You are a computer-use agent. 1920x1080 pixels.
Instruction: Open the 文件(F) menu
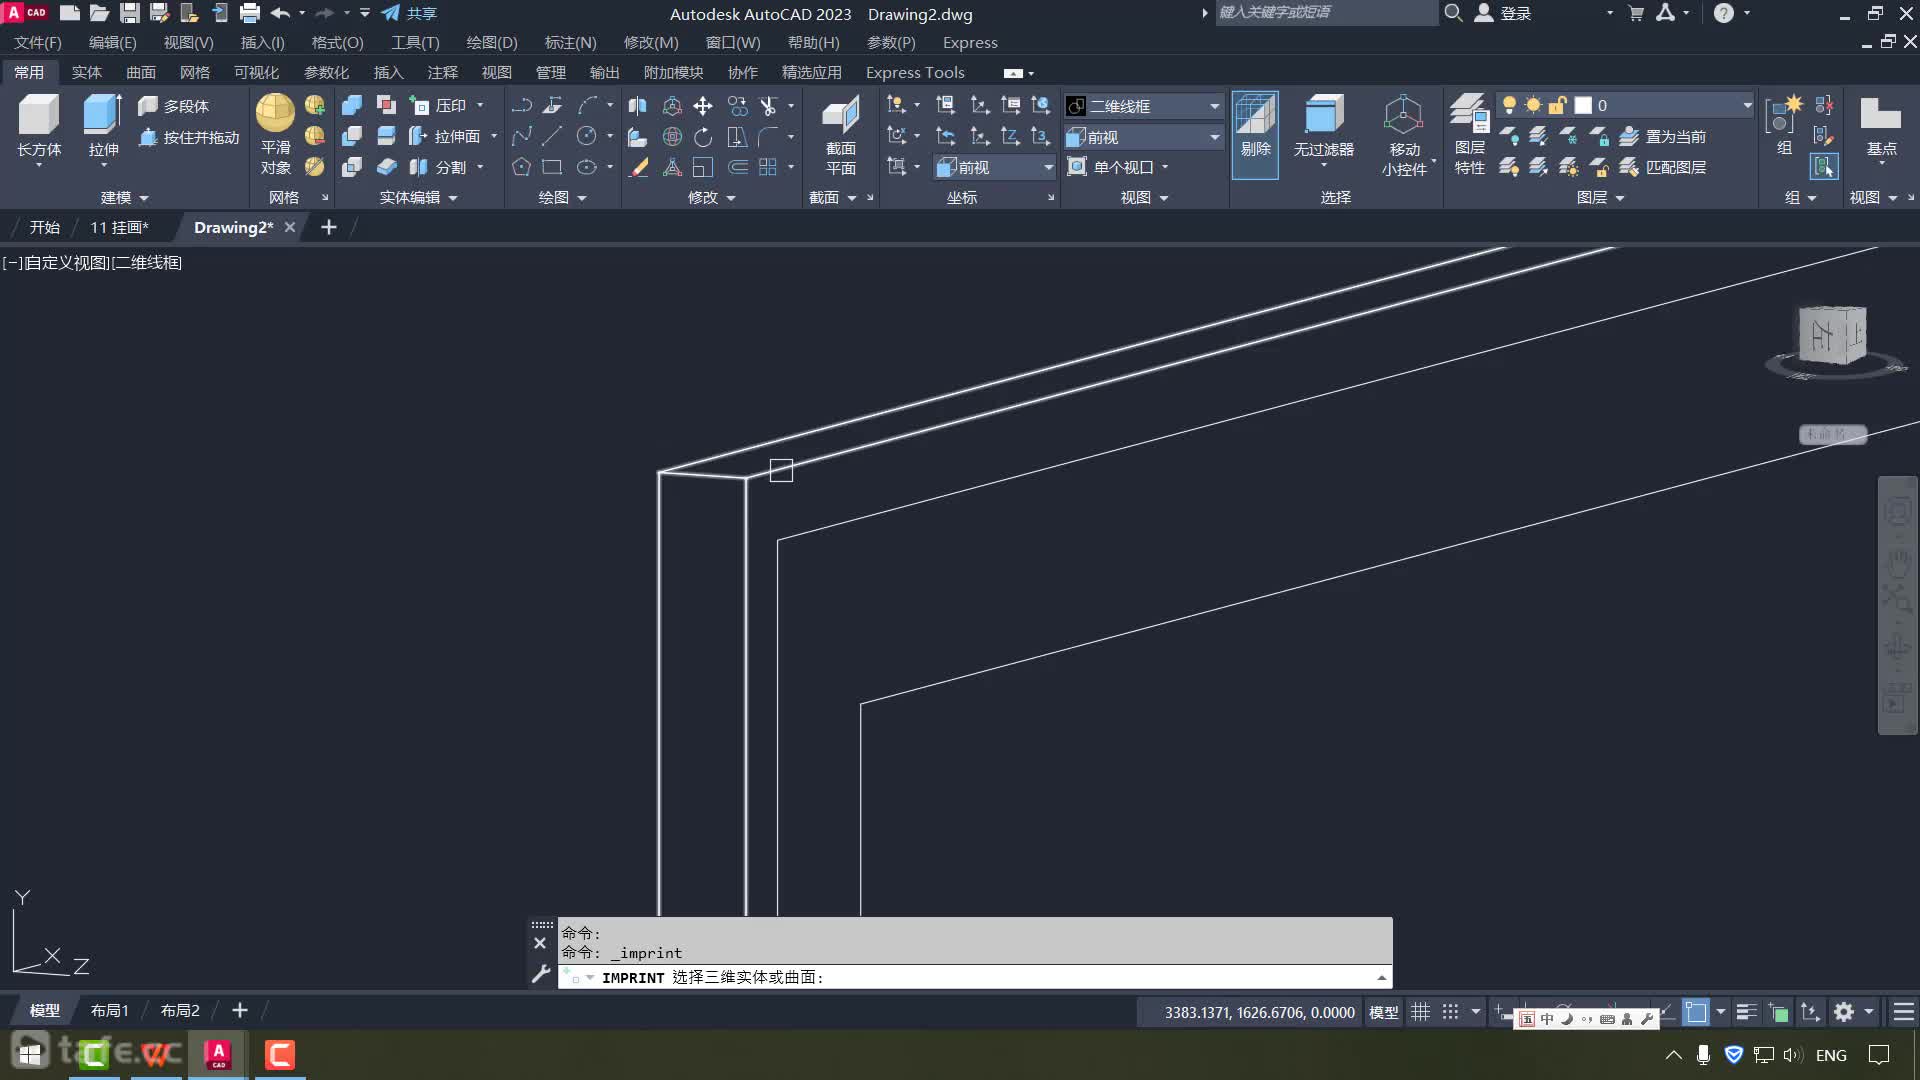pos(37,42)
